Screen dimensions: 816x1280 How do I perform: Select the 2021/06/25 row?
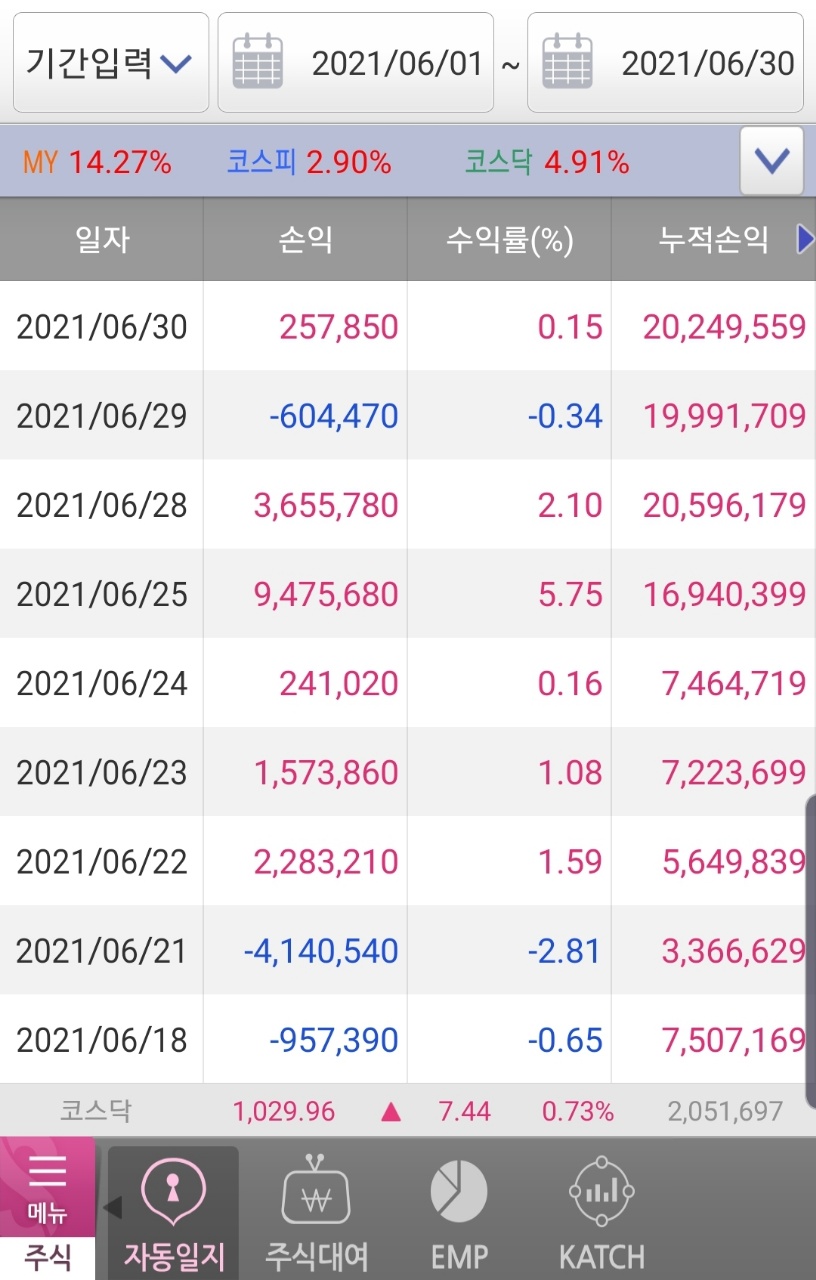coord(400,594)
